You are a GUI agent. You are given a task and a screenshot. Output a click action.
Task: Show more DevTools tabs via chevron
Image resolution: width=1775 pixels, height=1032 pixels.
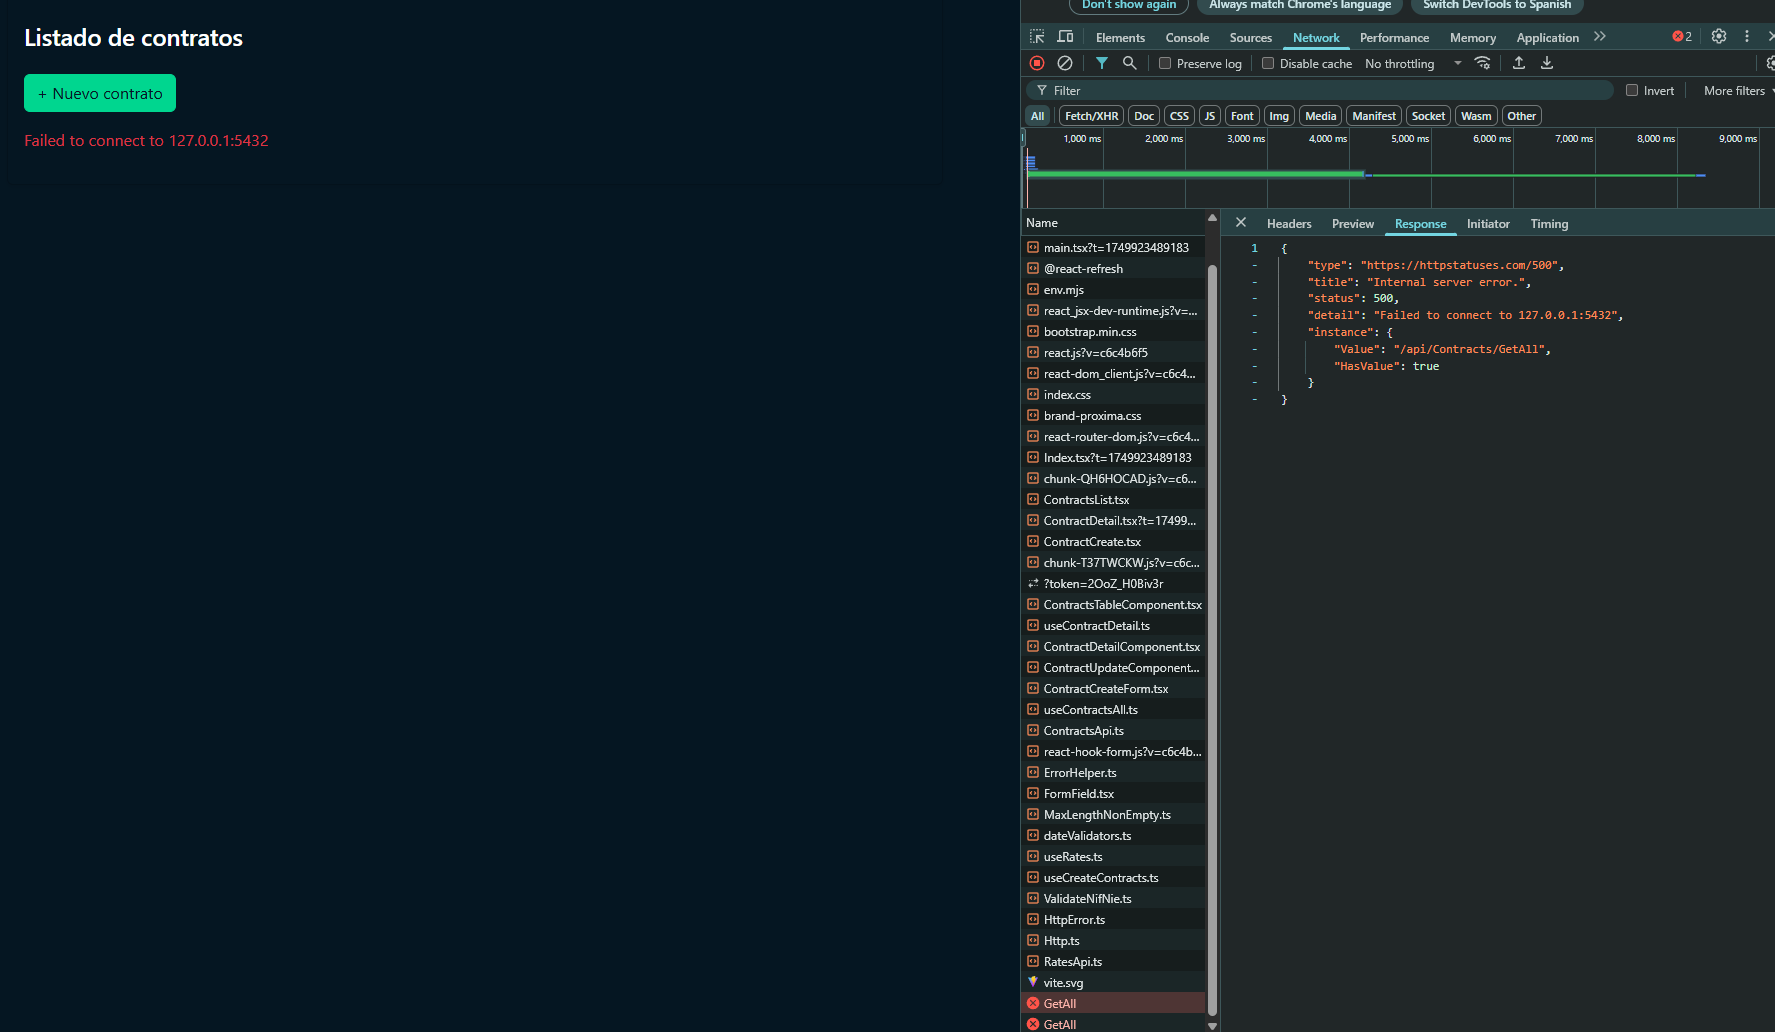pyautogui.click(x=1600, y=37)
